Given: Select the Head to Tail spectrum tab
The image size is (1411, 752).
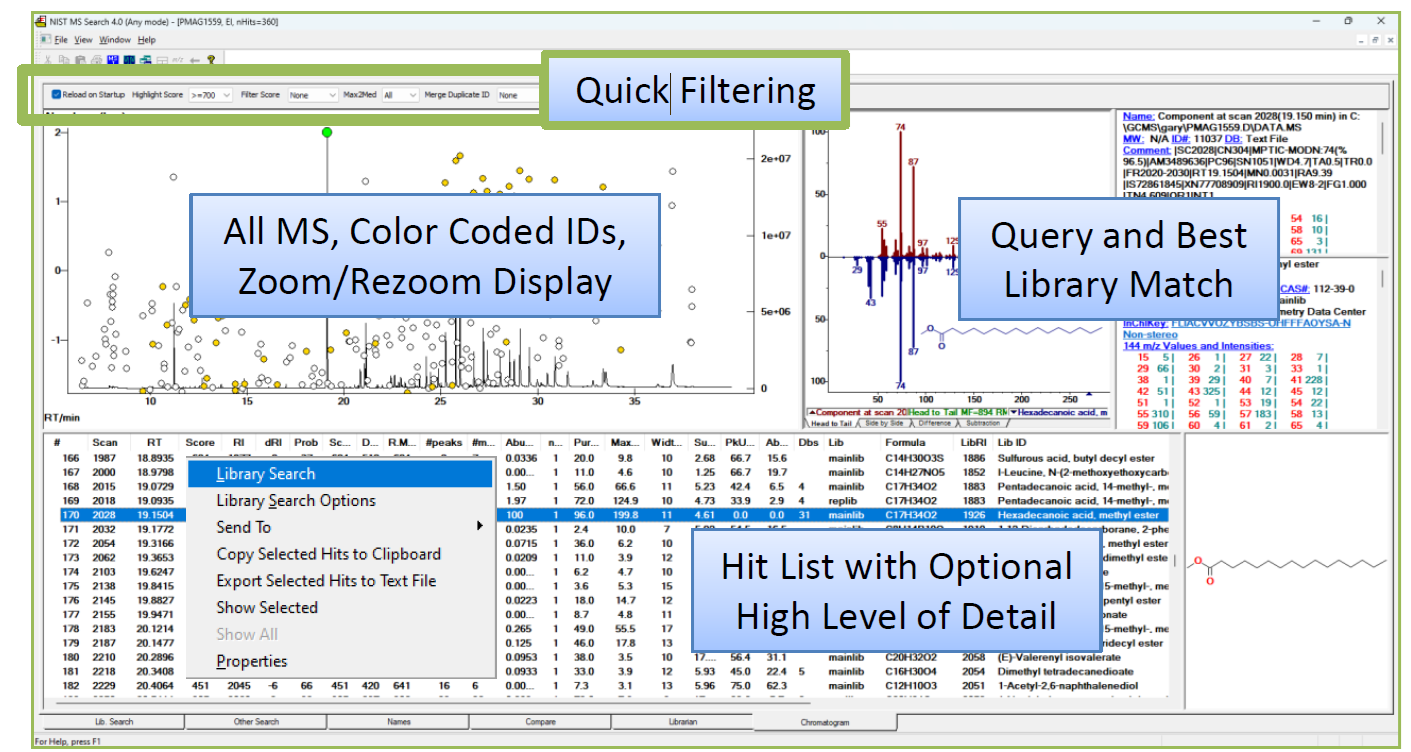Looking at the screenshot, I should click(x=832, y=423).
